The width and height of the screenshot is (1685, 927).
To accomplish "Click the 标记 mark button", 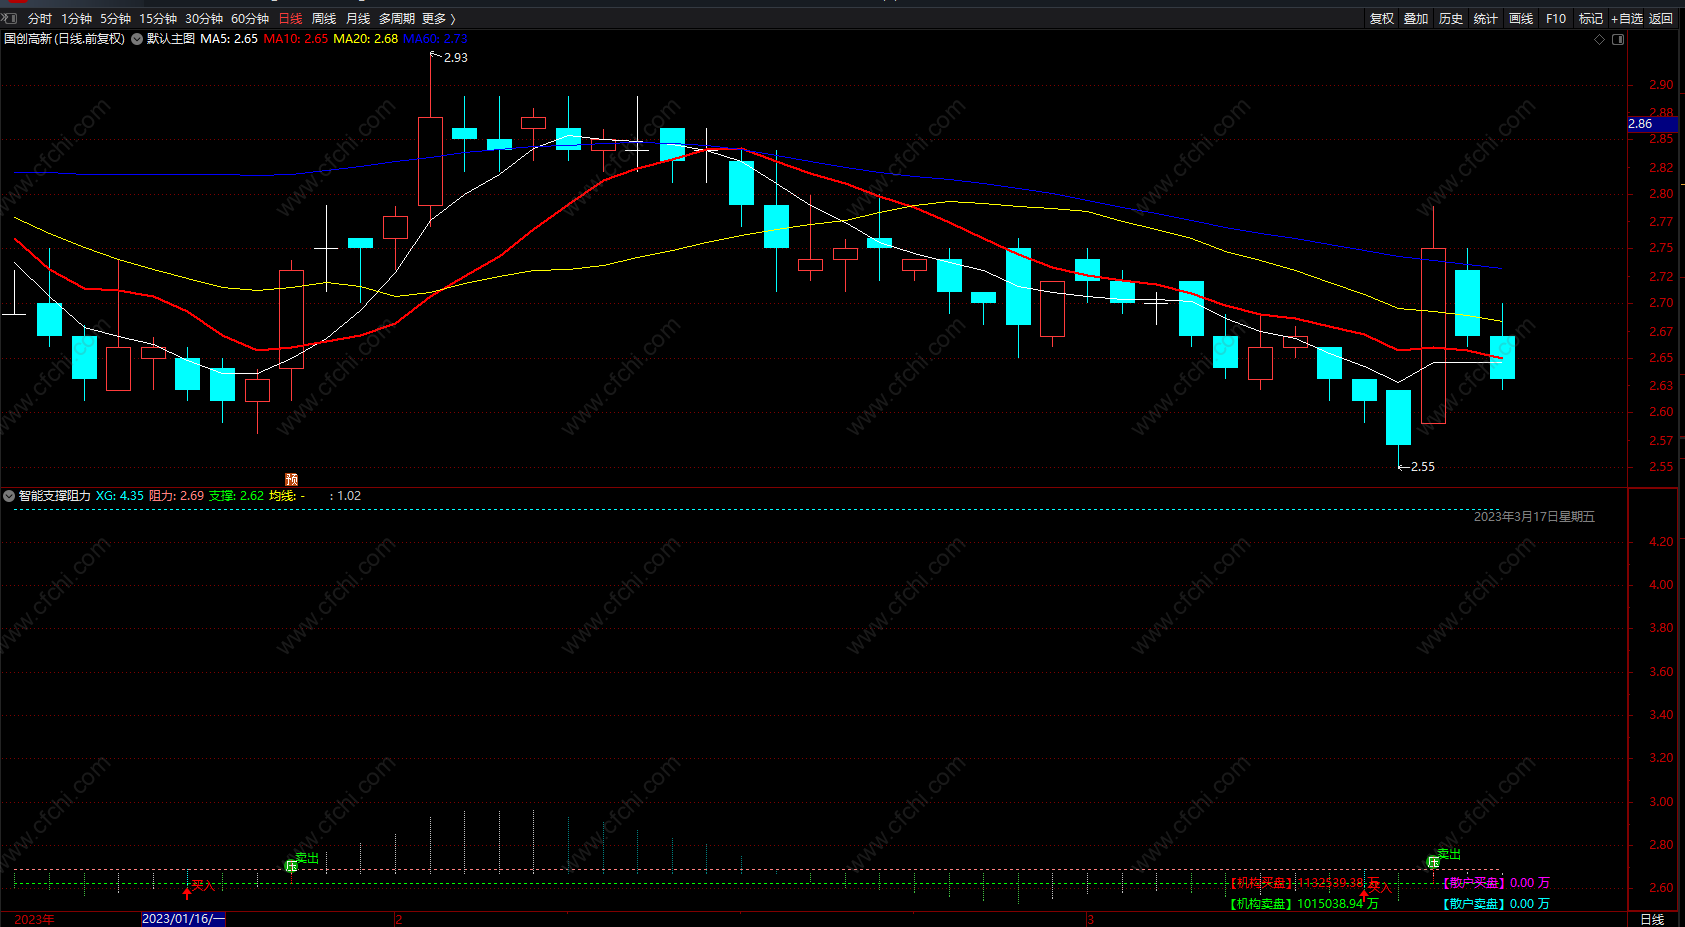I will point(1591,19).
